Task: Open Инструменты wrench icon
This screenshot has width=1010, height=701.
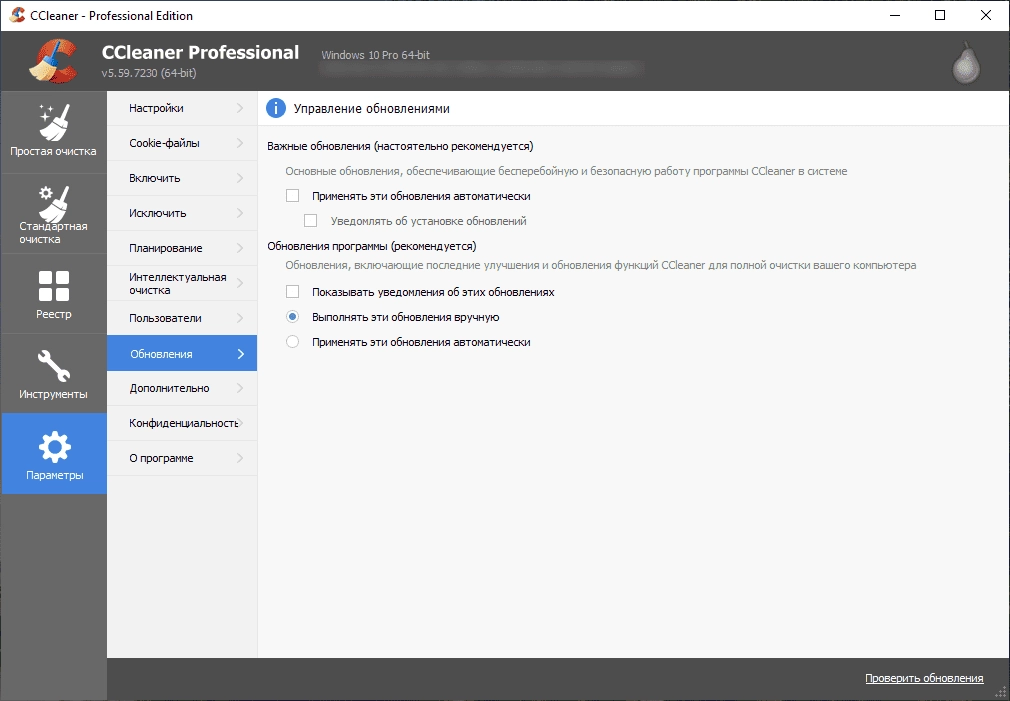Action: pyautogui.click(x=53, y=366)
